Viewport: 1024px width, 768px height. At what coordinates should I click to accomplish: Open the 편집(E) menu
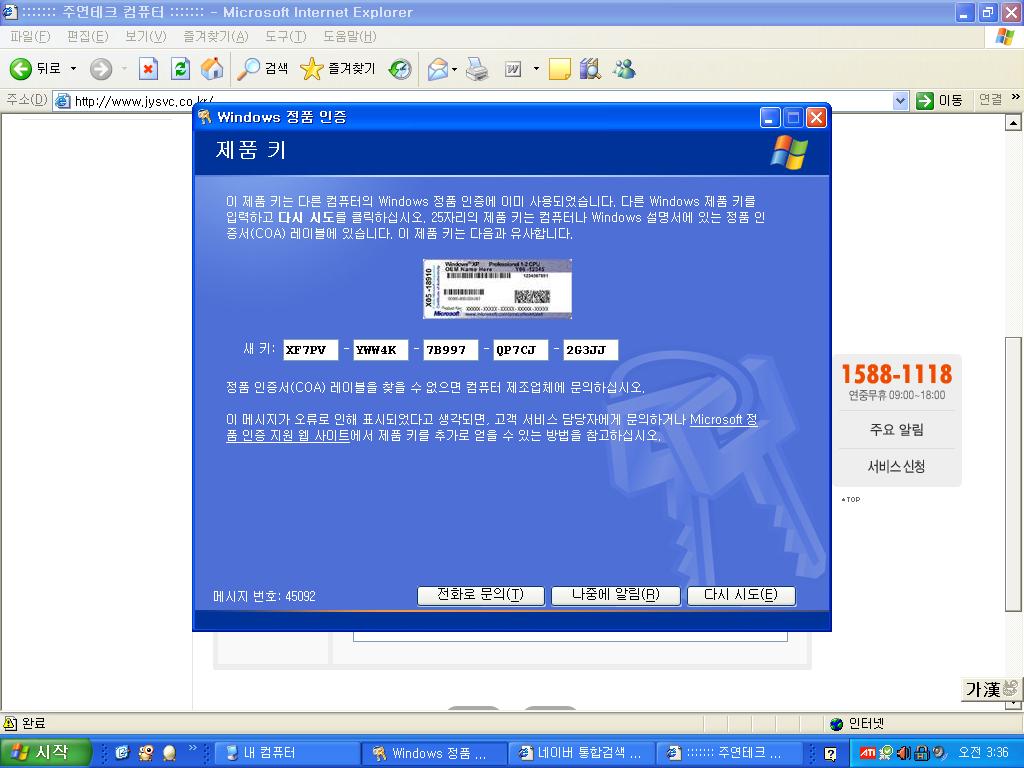coord(88,37)
